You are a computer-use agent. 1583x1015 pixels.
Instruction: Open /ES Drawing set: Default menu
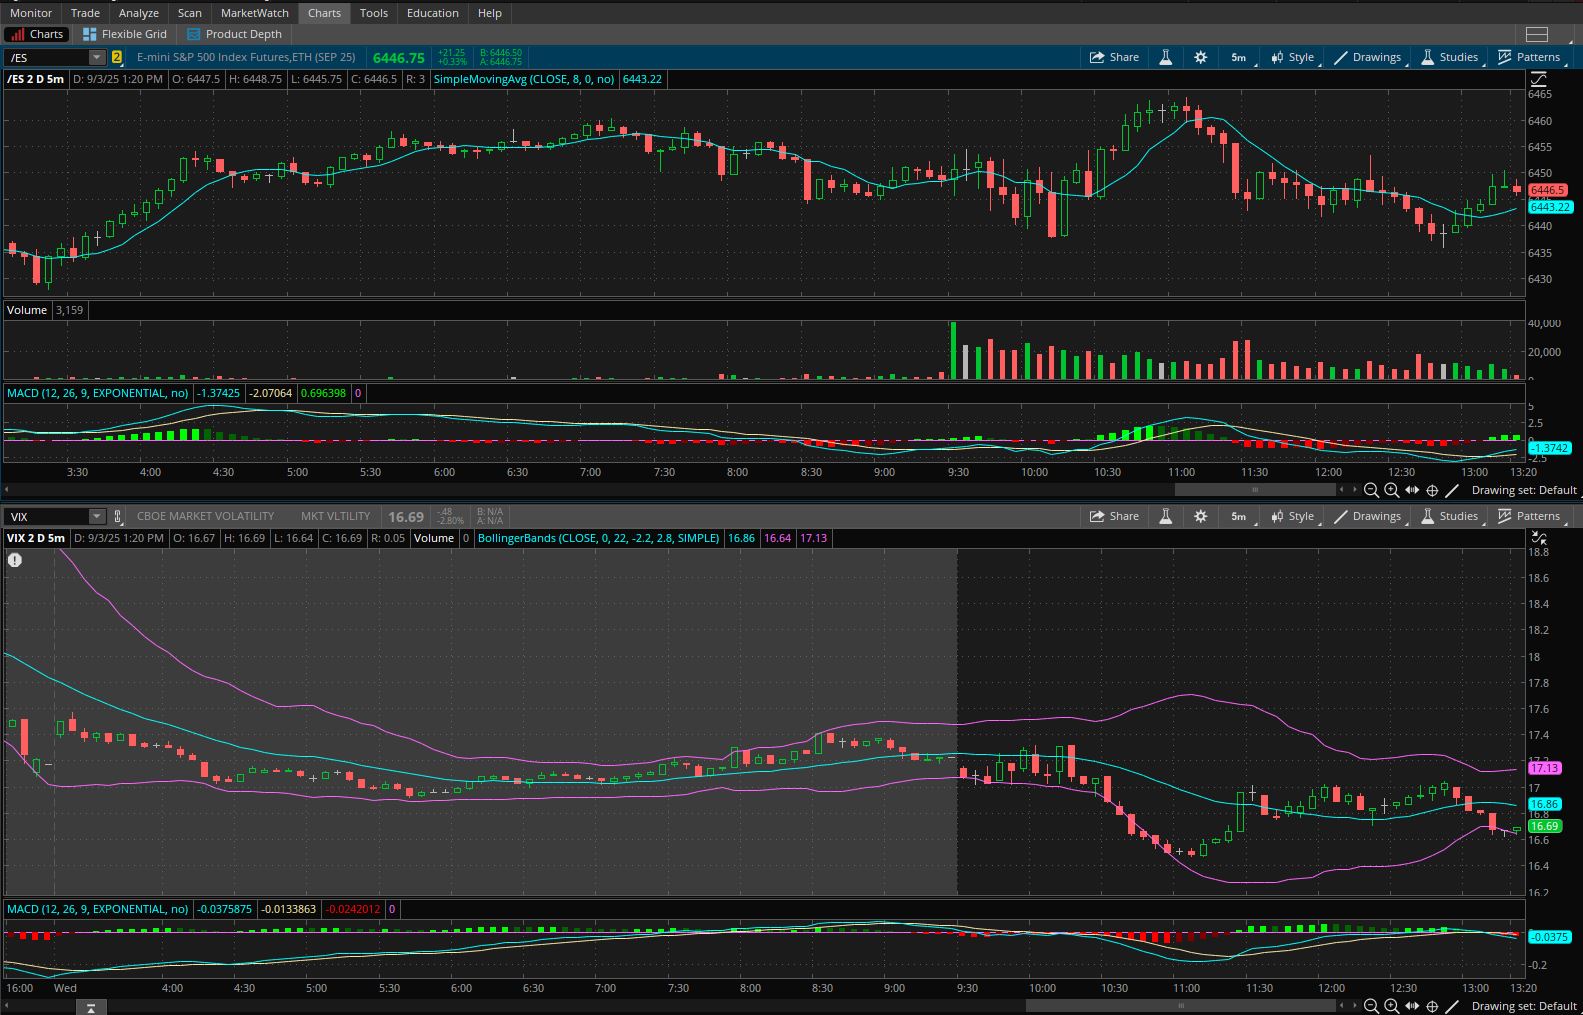[1524, 490]
